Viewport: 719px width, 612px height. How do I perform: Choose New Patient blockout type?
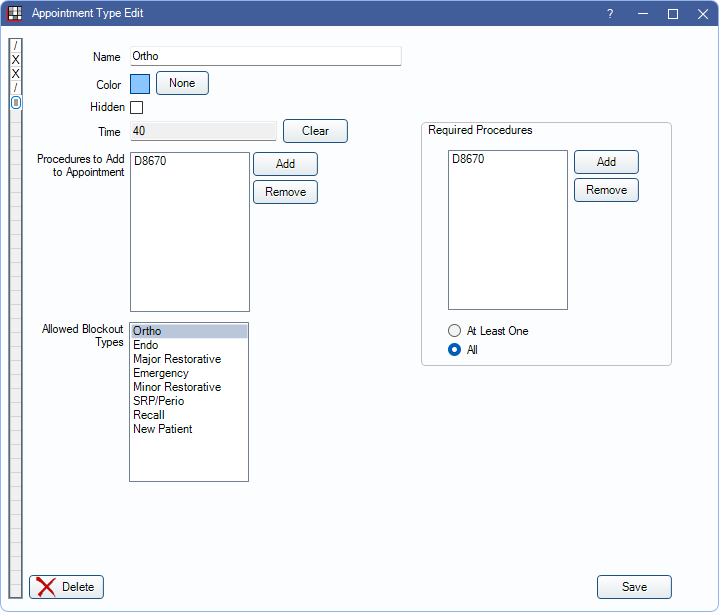point(163,429)
